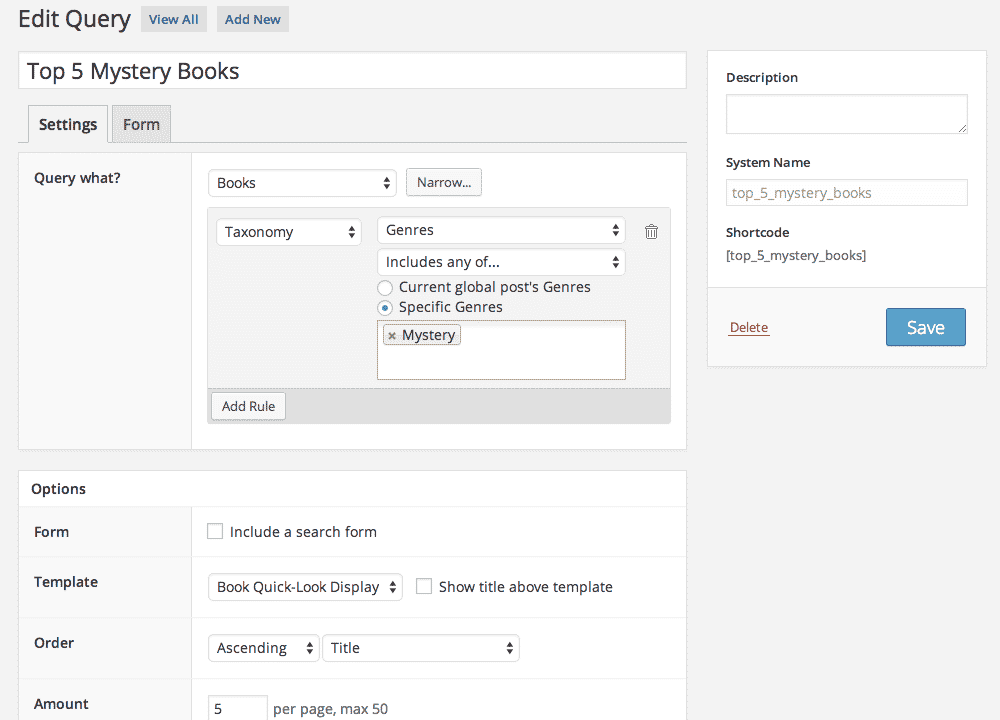Click the Narrow... button
Screen dimensions: 1000x720
444,182
